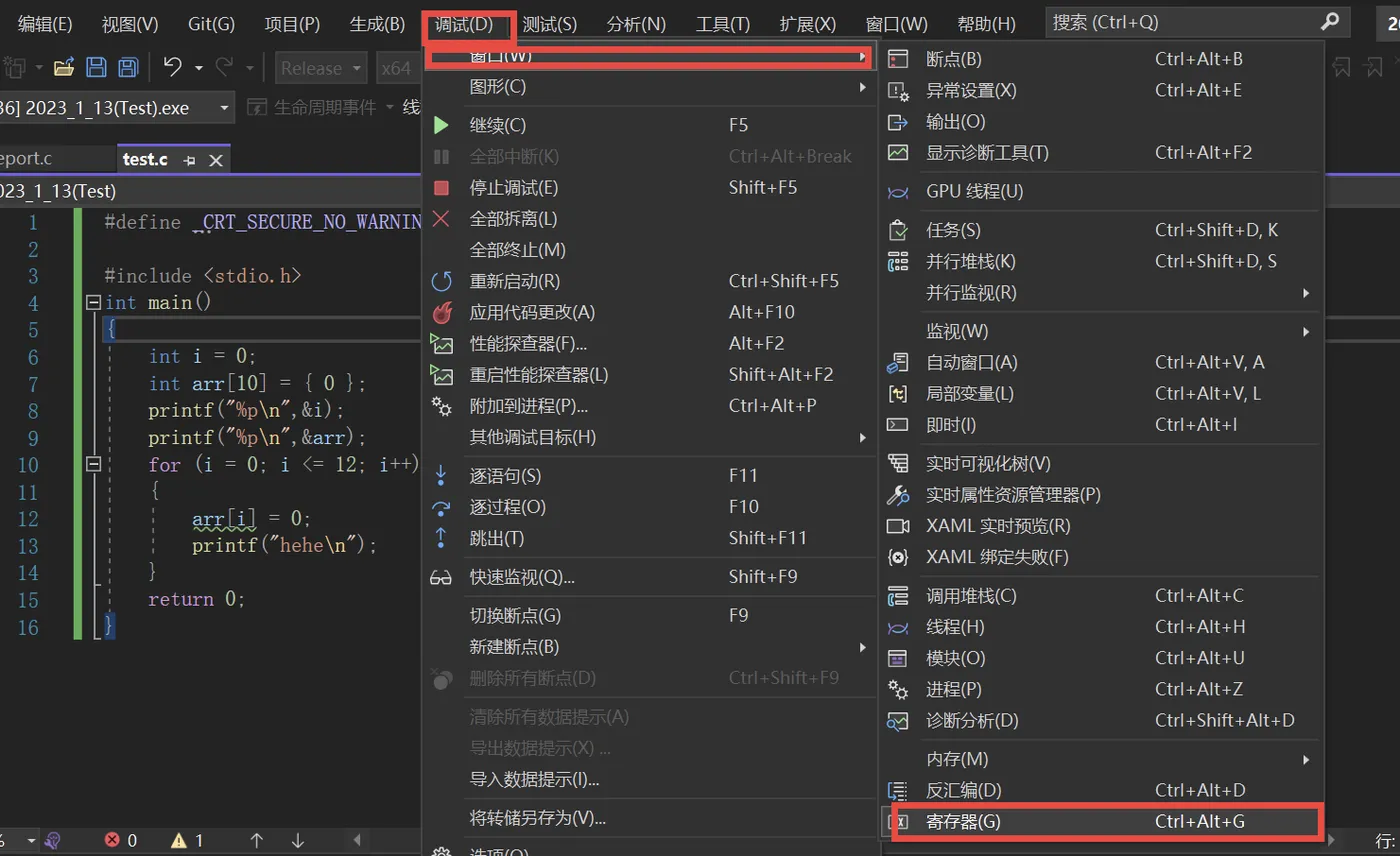
Task: Click the lifecycle events icon in debug toolbar
Action: (x=257, y=107)
